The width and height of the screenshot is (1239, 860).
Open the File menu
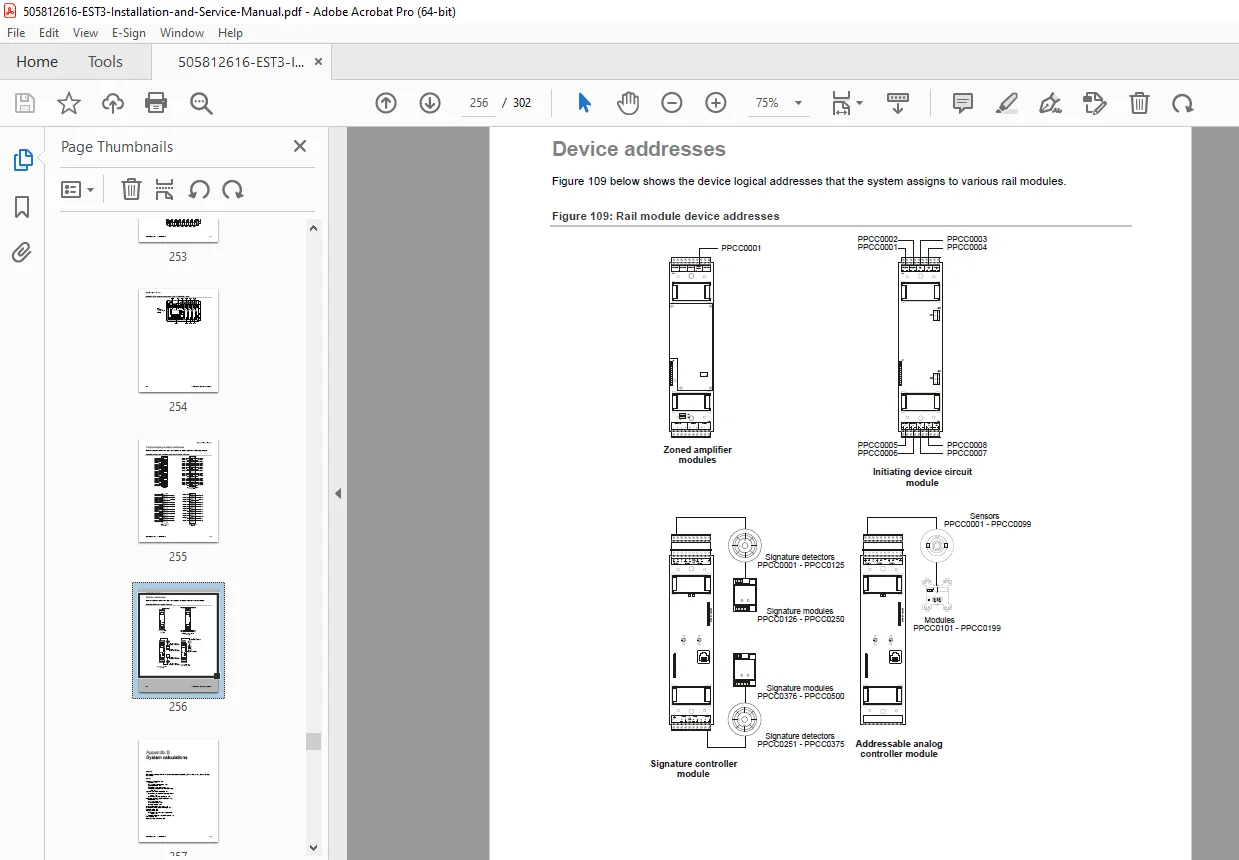pos(17,32)
